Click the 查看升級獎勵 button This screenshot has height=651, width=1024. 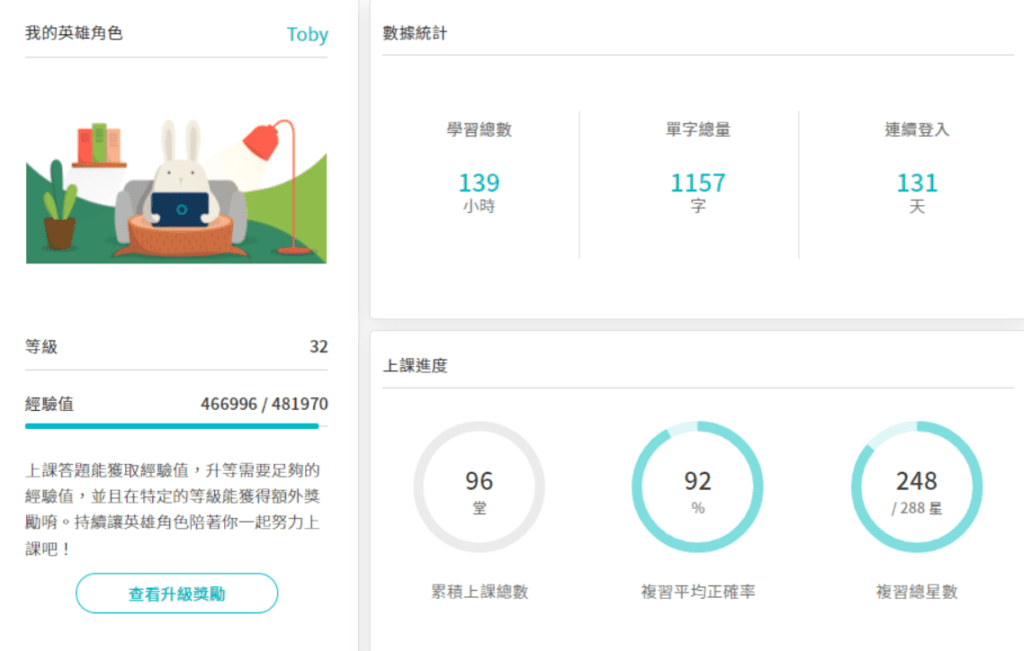click(x=176, y=593)
